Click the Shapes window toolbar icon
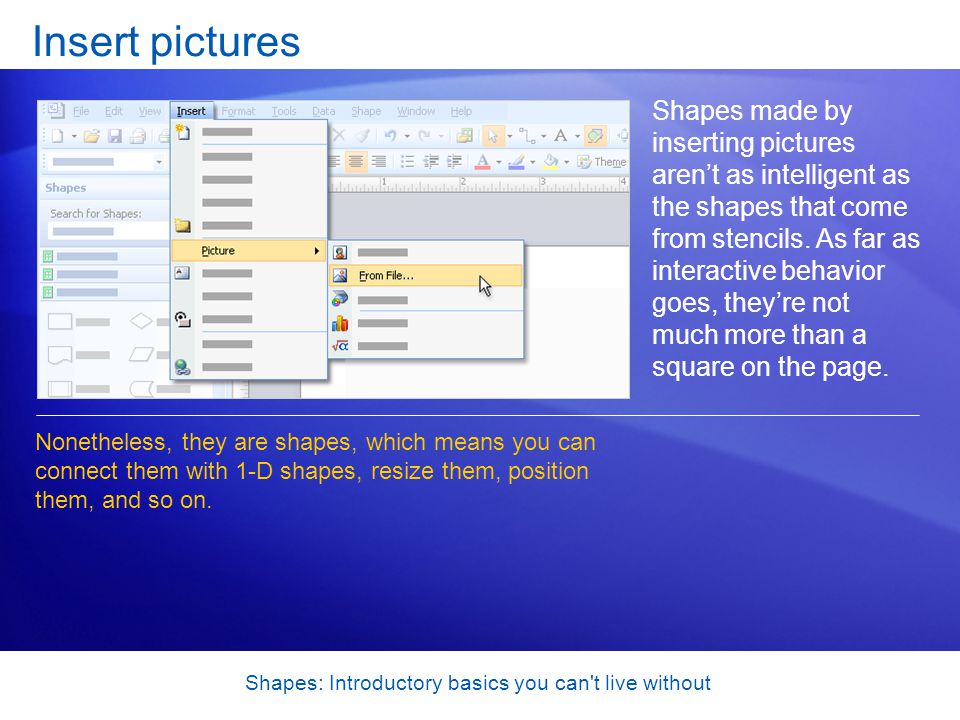 click(465, 135)
